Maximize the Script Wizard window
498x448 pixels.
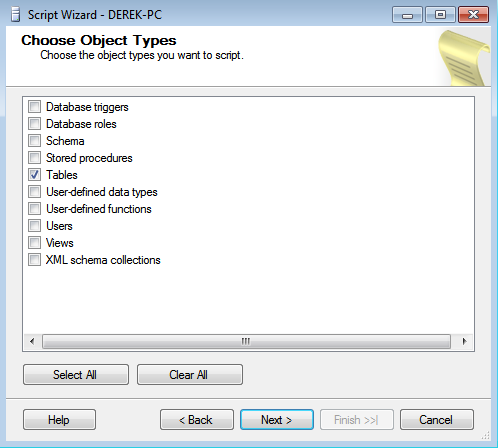(440, 15)
